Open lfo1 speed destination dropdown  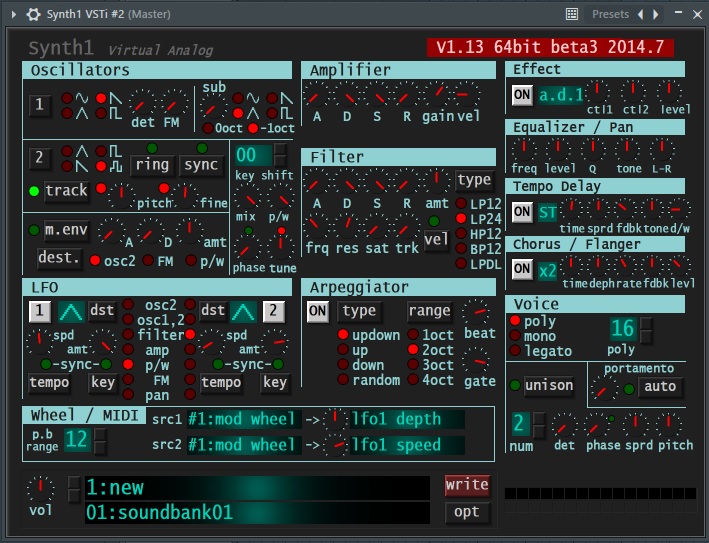[407, 445]
